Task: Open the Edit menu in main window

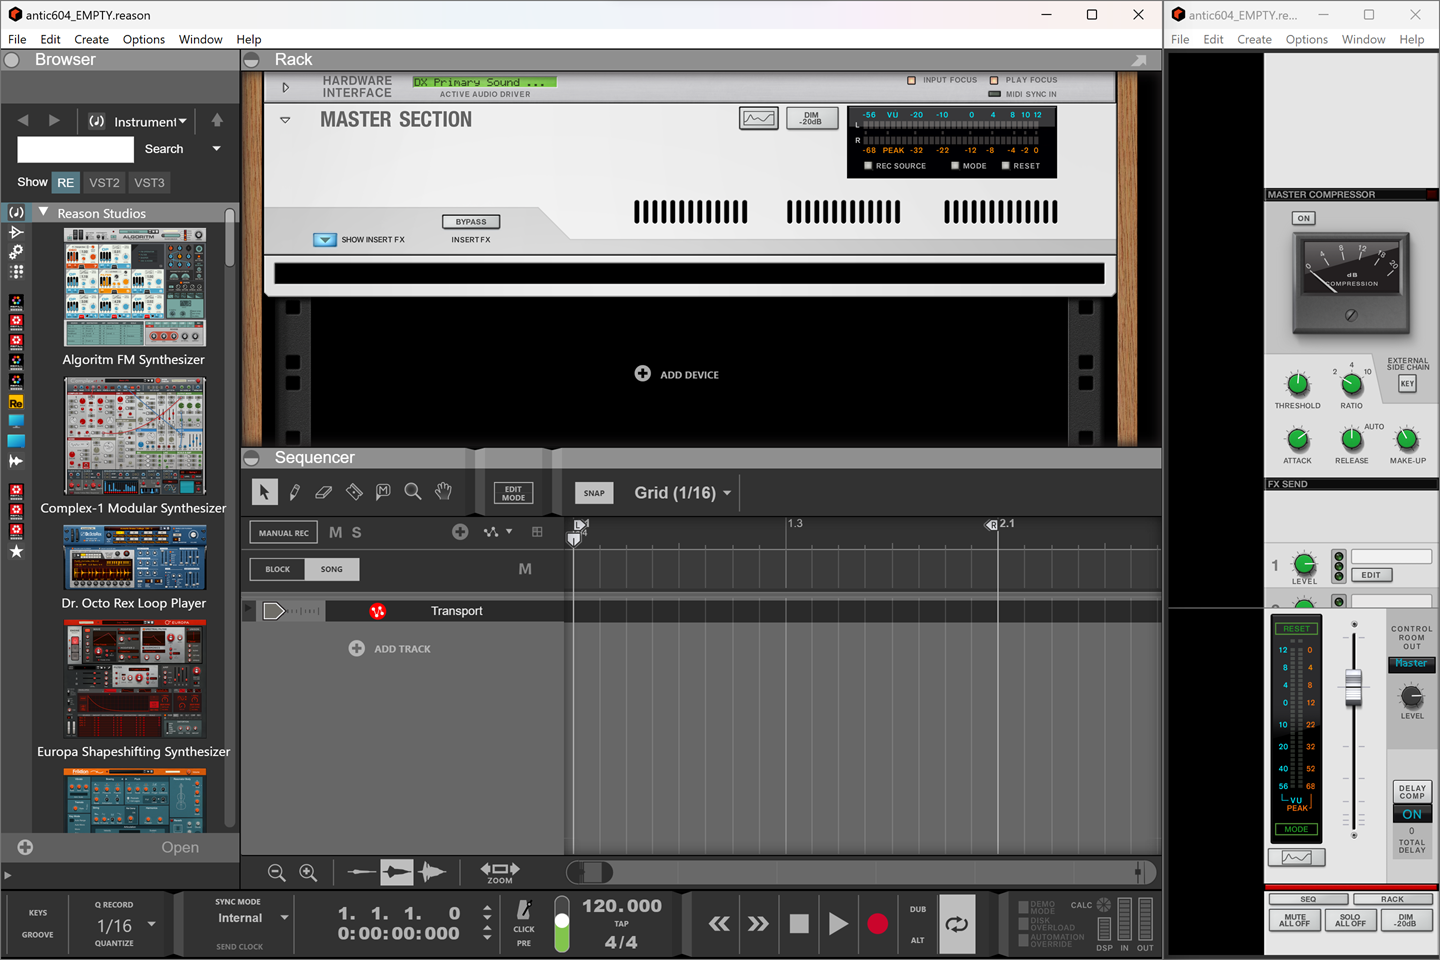Action: click(50, 39)
